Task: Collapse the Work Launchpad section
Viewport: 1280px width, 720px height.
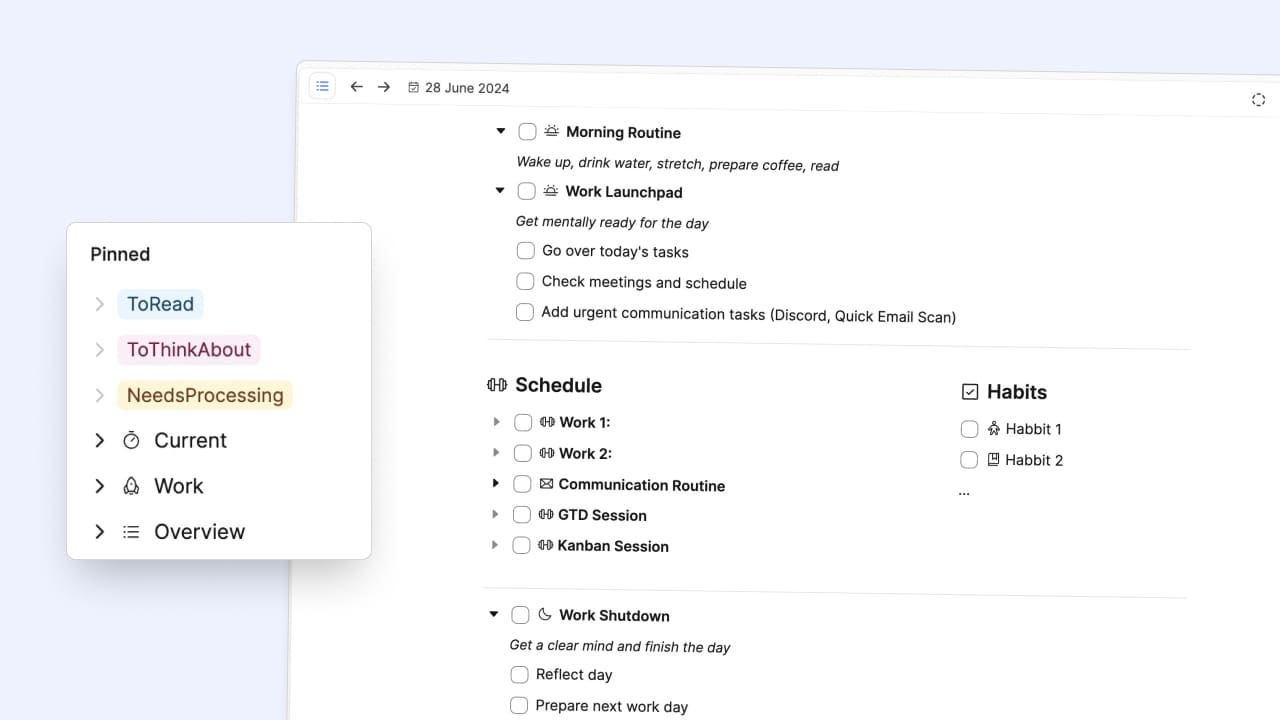Action: click(500, 190)
